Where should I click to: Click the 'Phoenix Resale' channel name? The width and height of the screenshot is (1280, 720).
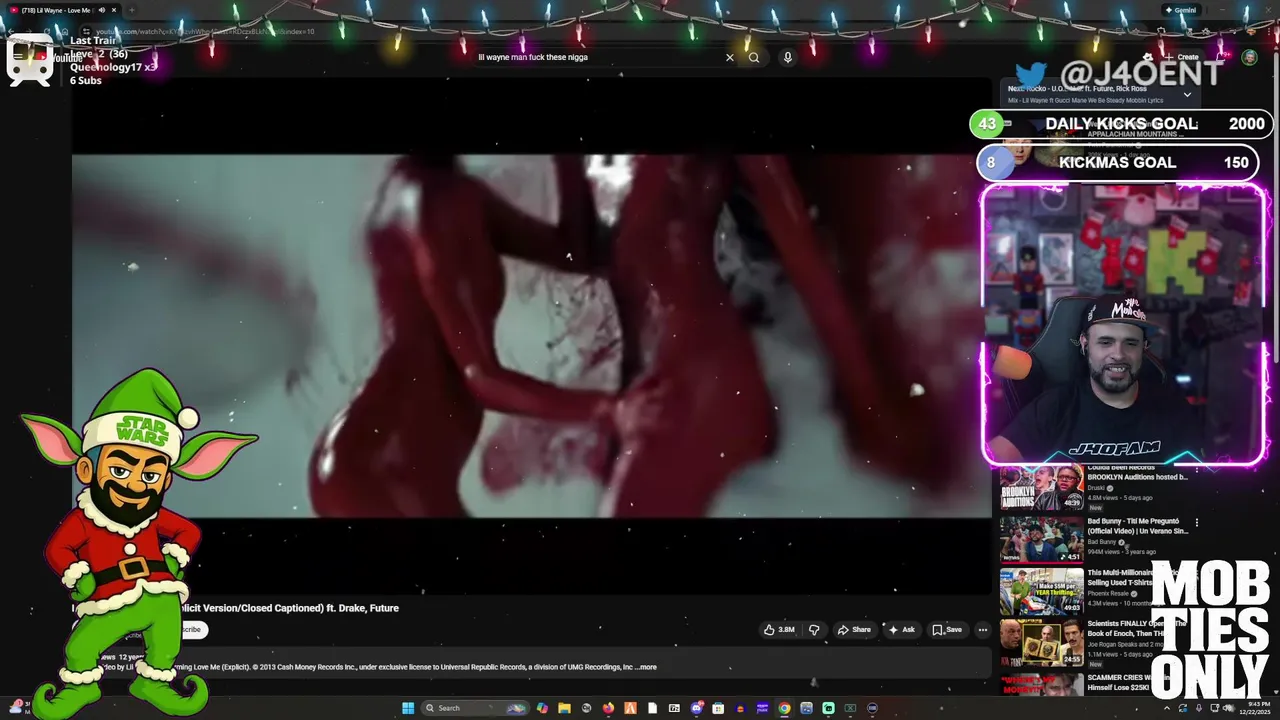point(1109,593)
